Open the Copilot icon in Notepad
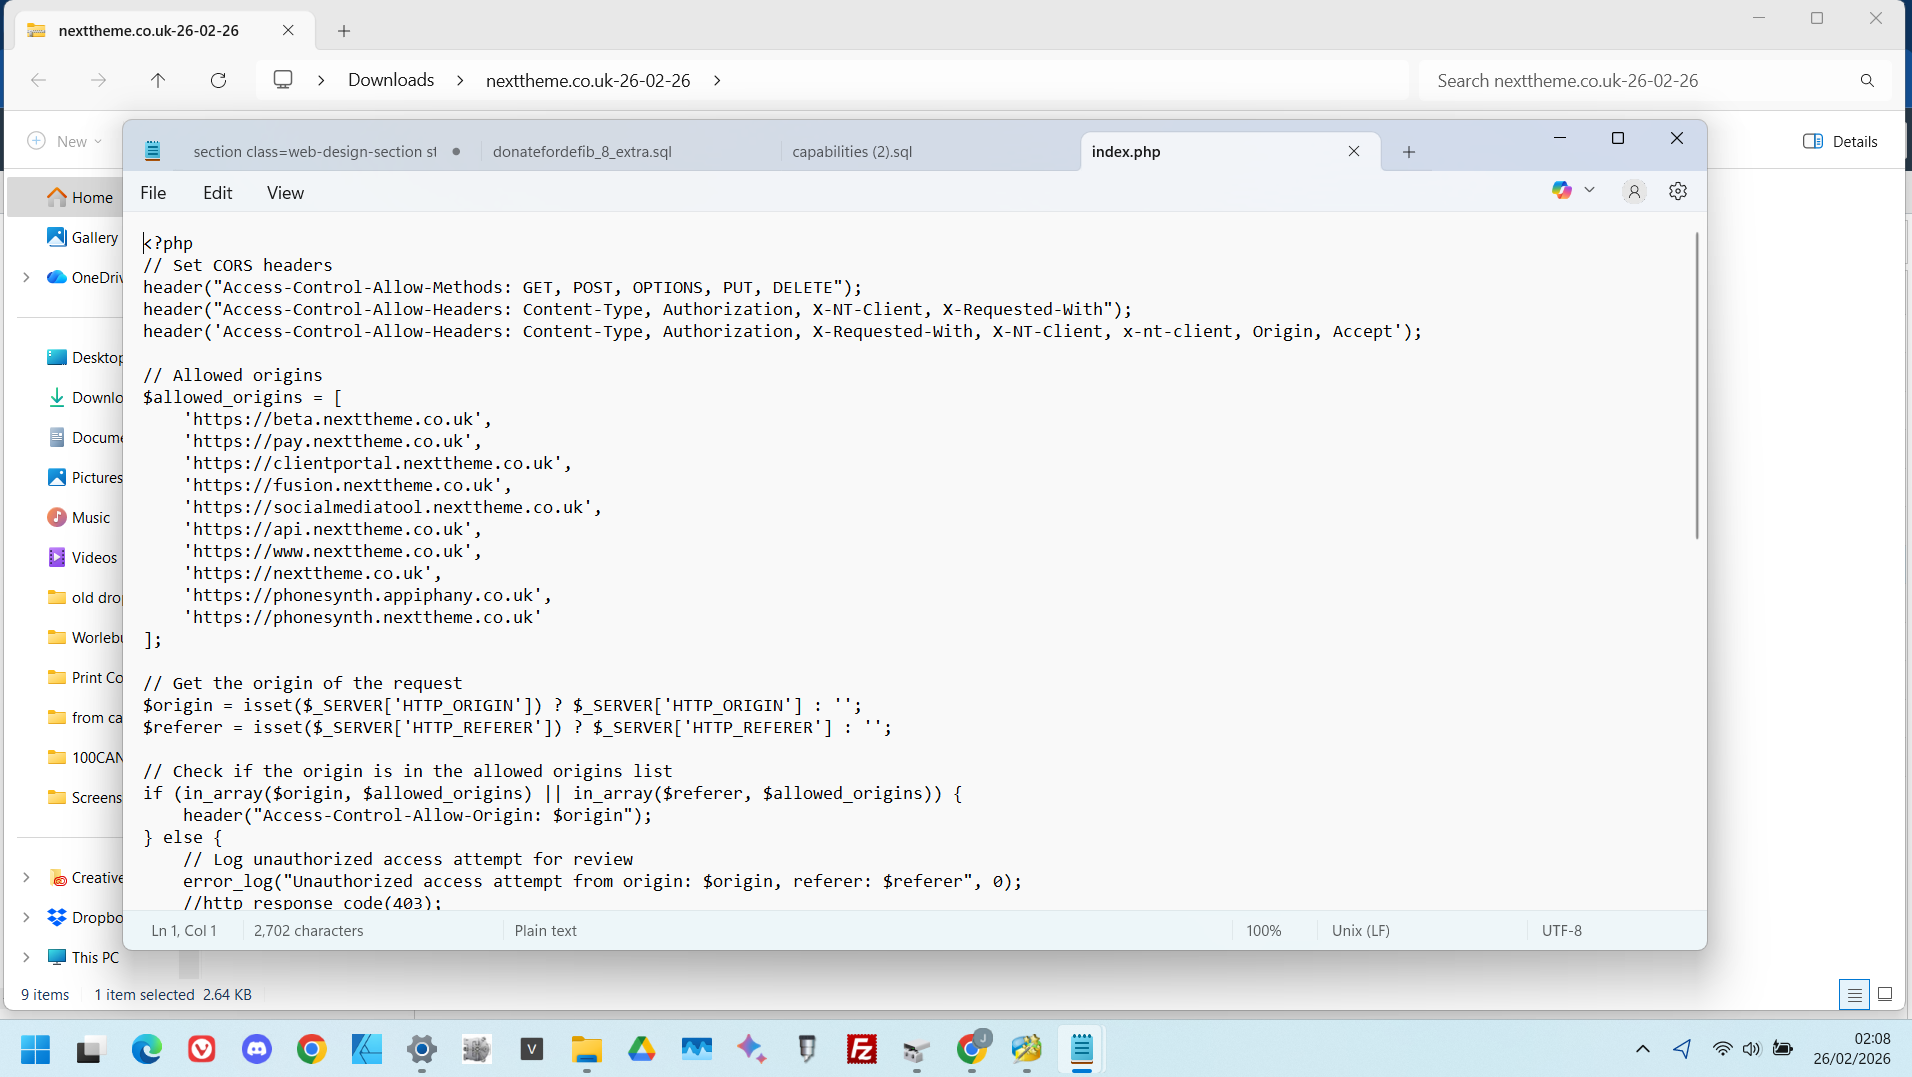This screenshot has width=1912, height=1077. coord(1561,190)
